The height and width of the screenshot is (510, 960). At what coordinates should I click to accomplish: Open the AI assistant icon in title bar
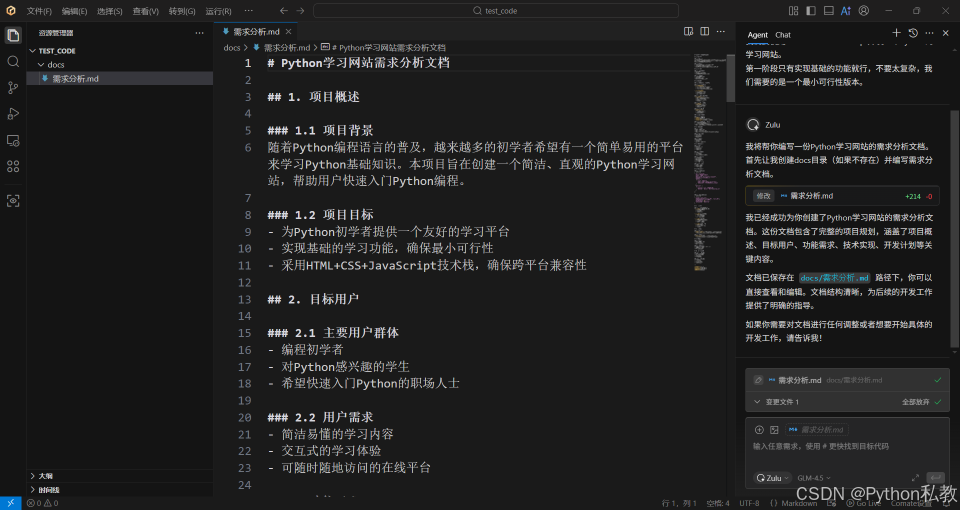[846, 10]
